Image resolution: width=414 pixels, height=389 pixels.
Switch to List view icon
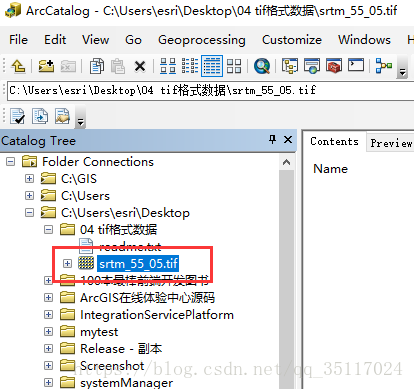coord(190,66)
